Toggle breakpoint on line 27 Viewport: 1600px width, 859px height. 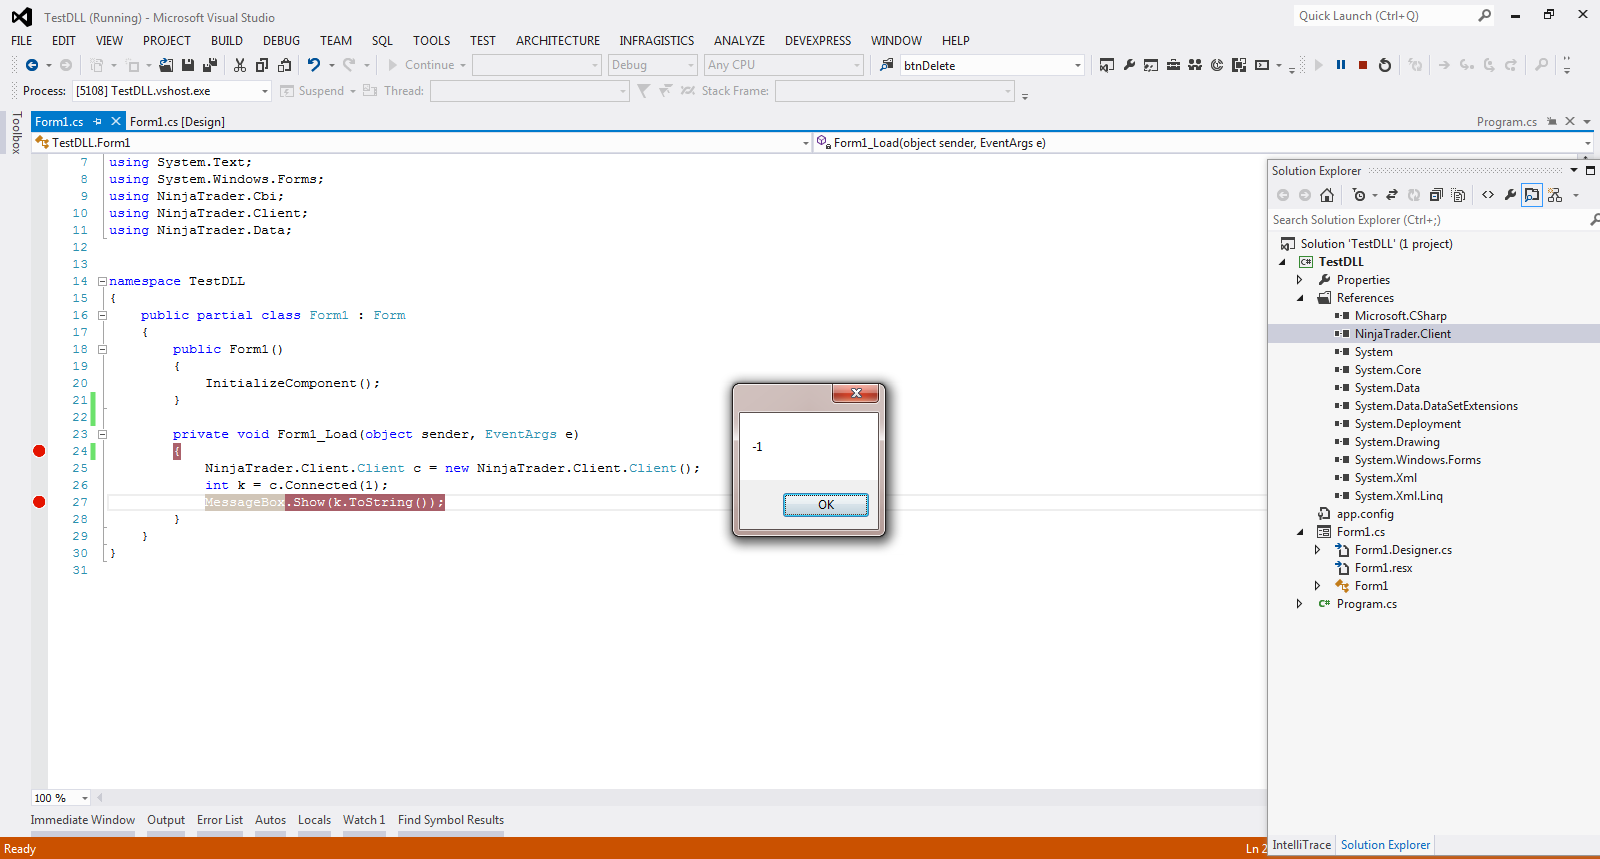tap(39, 502)
